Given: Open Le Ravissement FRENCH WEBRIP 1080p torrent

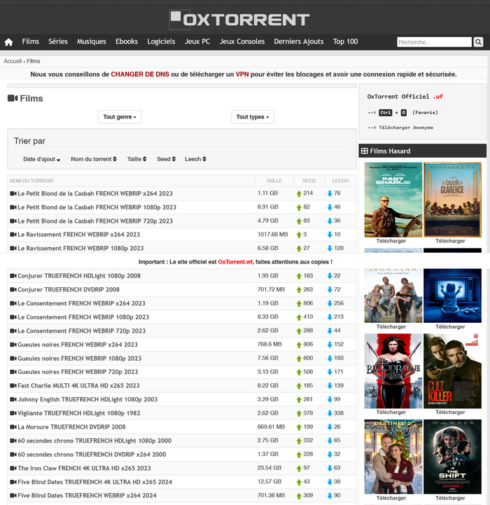Looking at the screenshot, I should pos(80,248).
